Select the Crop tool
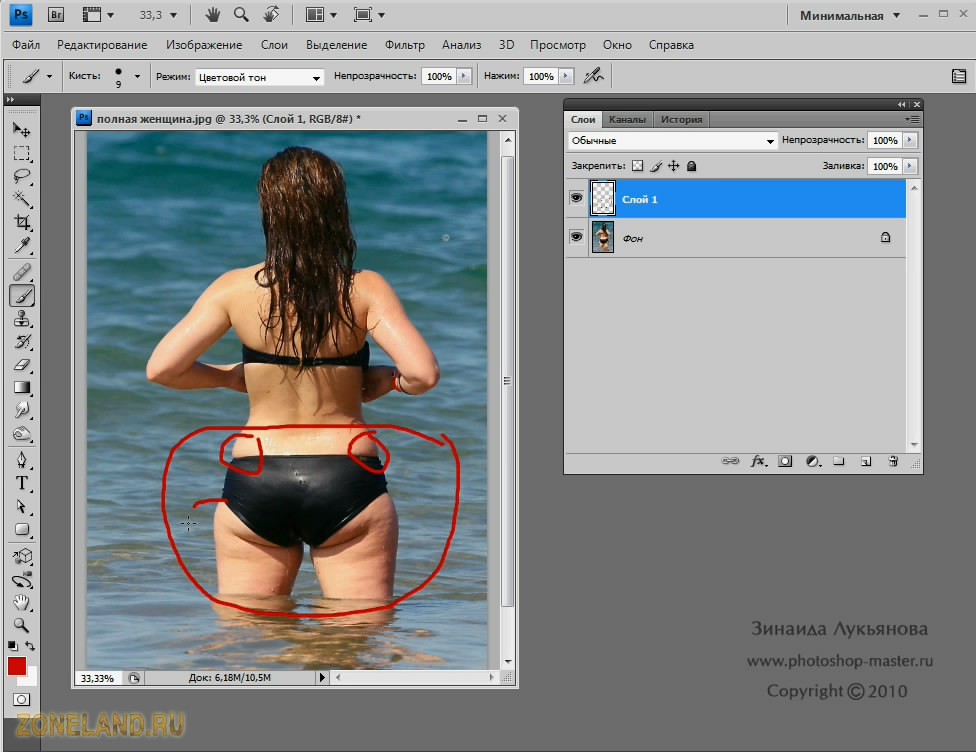This screenshot has height=752, width=976. click(21, 222)
